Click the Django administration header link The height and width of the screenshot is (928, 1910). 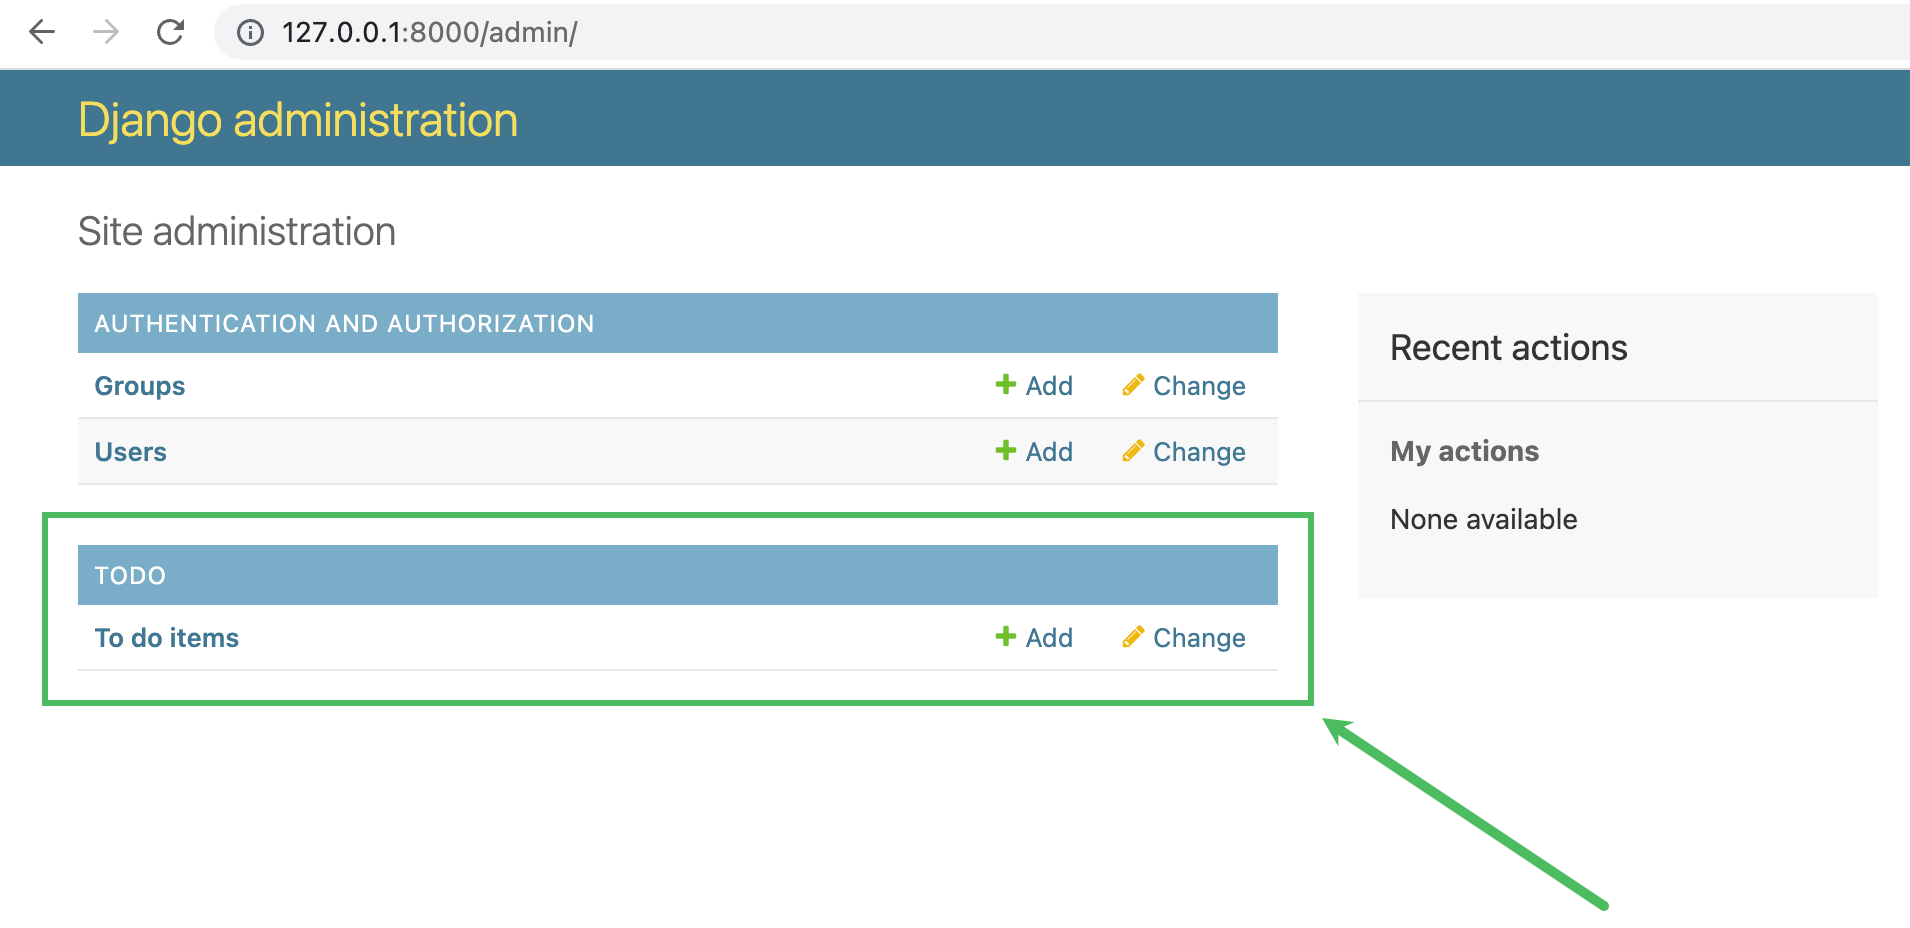point(298,119)
